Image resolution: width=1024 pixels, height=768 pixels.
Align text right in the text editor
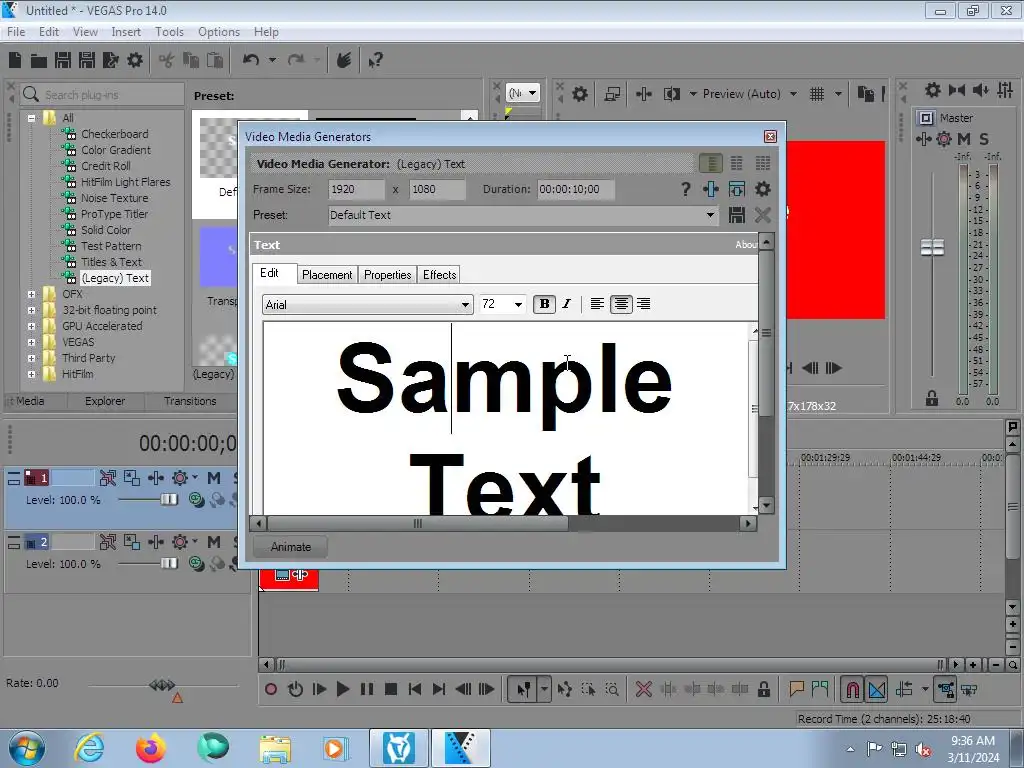643,304
